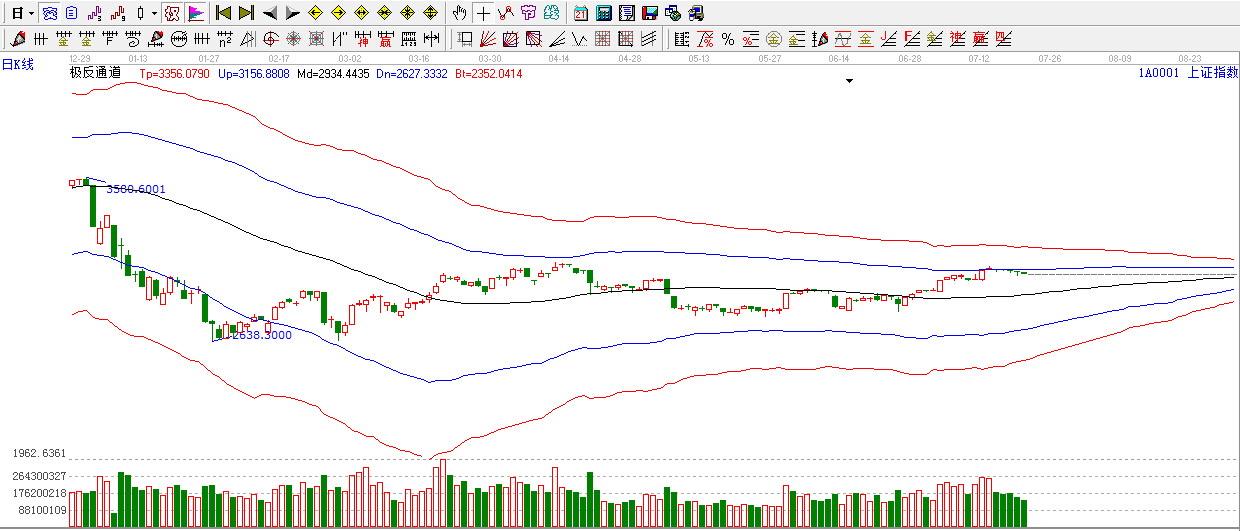
Task: Step forward with black right triangle
Action: (292, 13)
